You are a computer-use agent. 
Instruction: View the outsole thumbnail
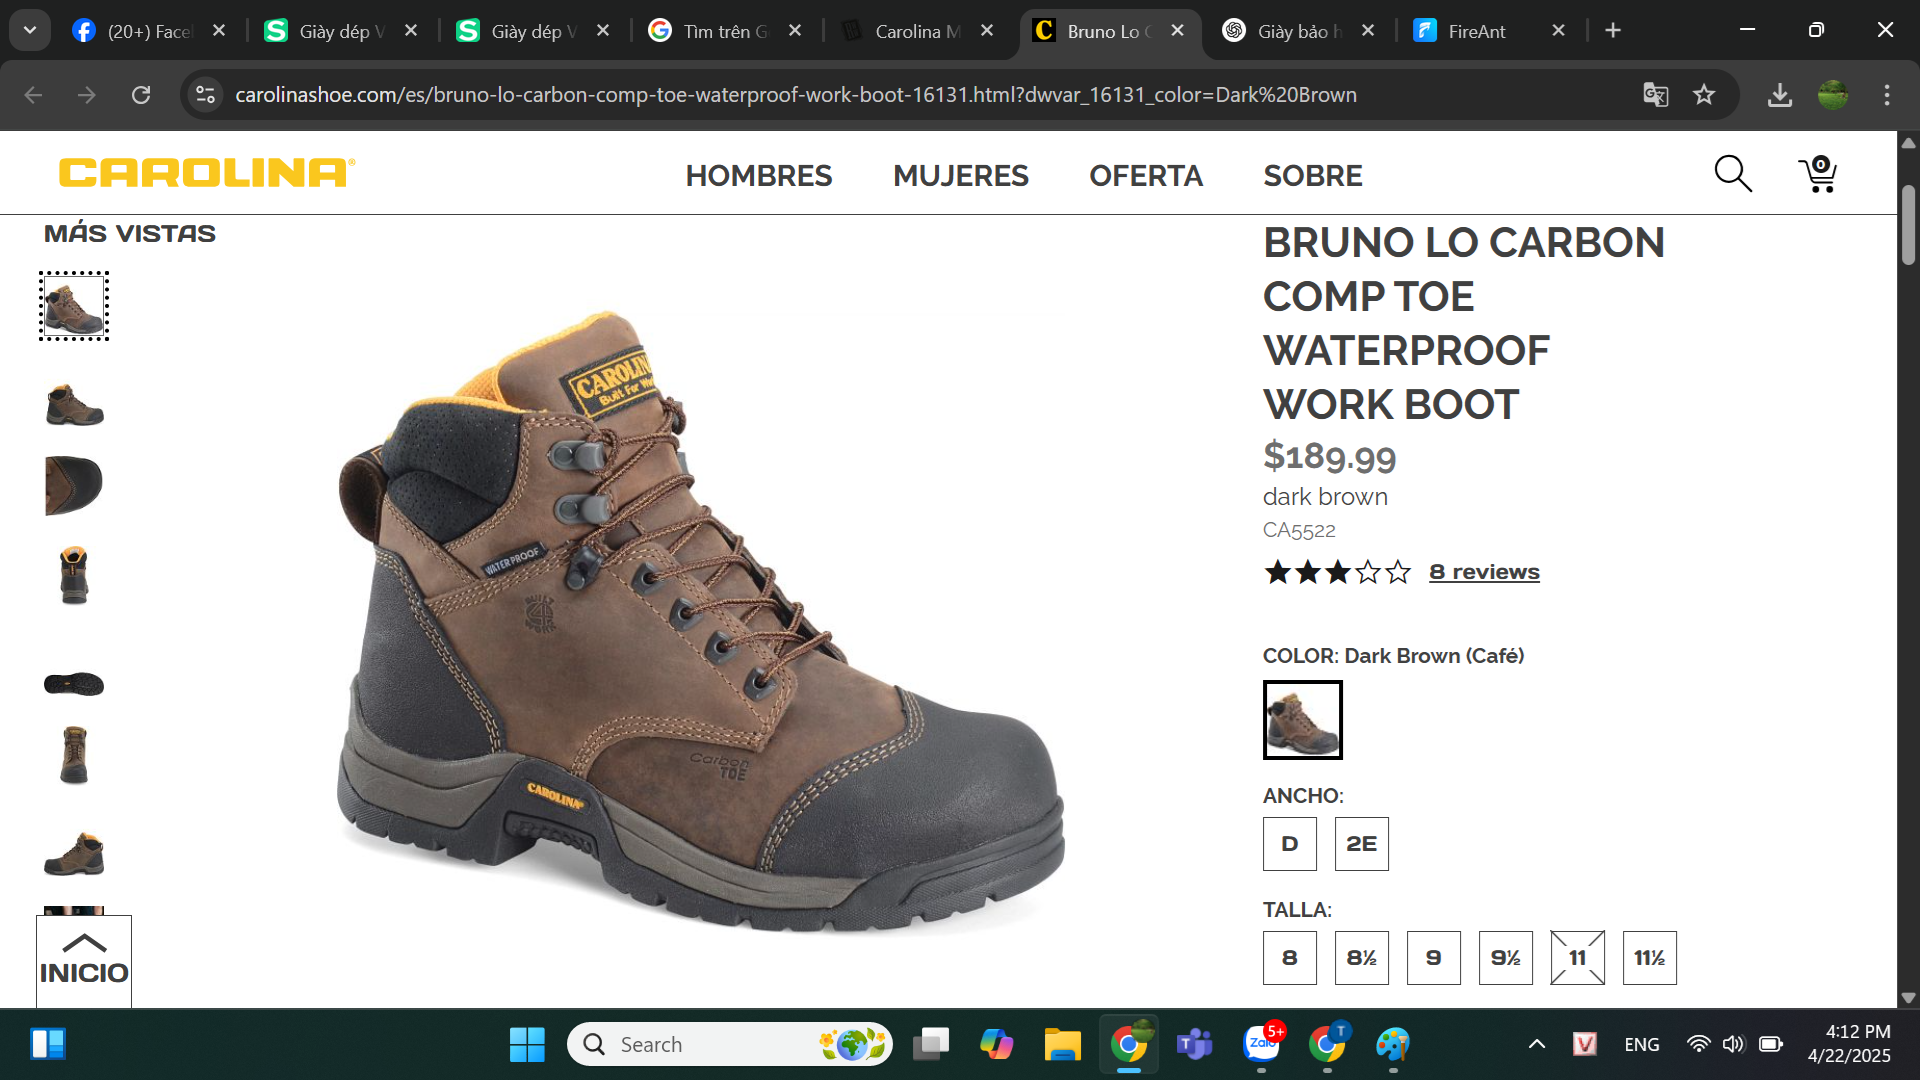[74, 684]
